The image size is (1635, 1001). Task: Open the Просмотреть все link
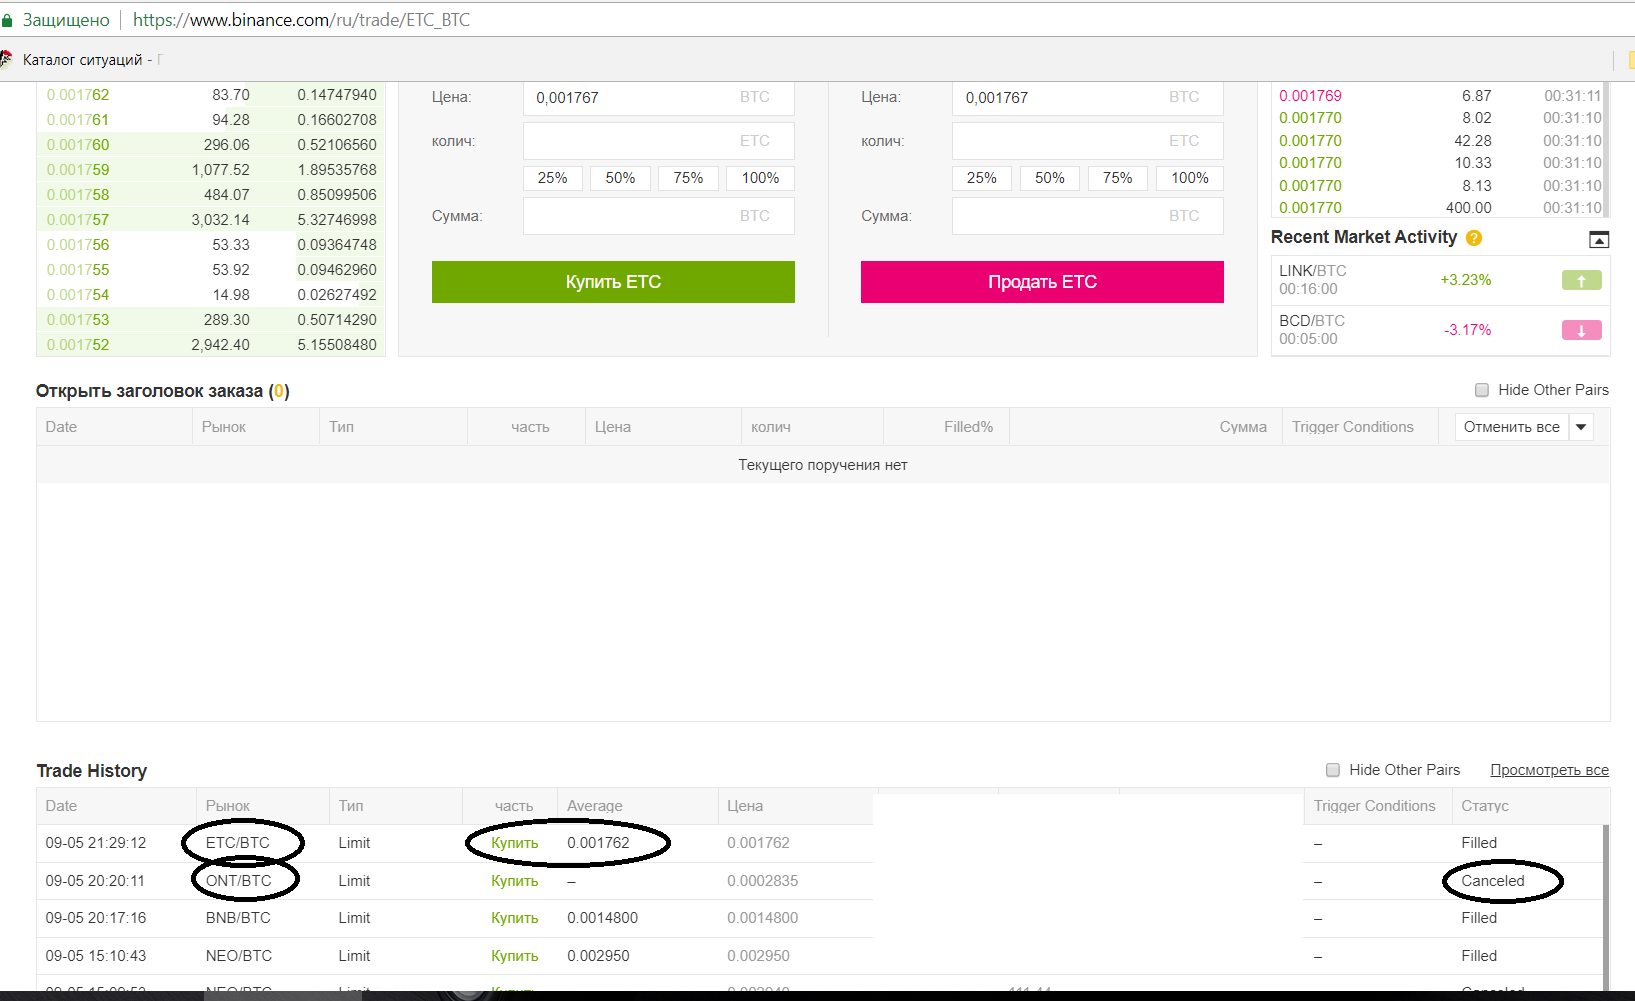pyautogui.click(x=1549, y=770)
